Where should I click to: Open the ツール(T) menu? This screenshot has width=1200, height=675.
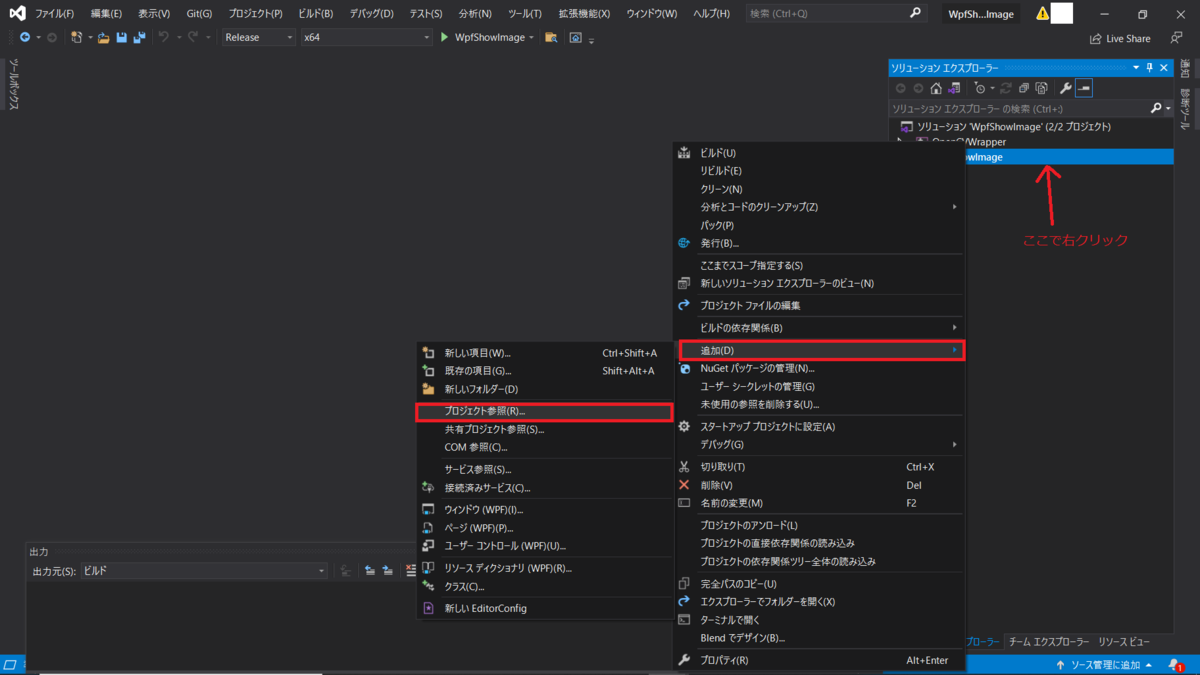pyautogui.click(x=525, y=14)
